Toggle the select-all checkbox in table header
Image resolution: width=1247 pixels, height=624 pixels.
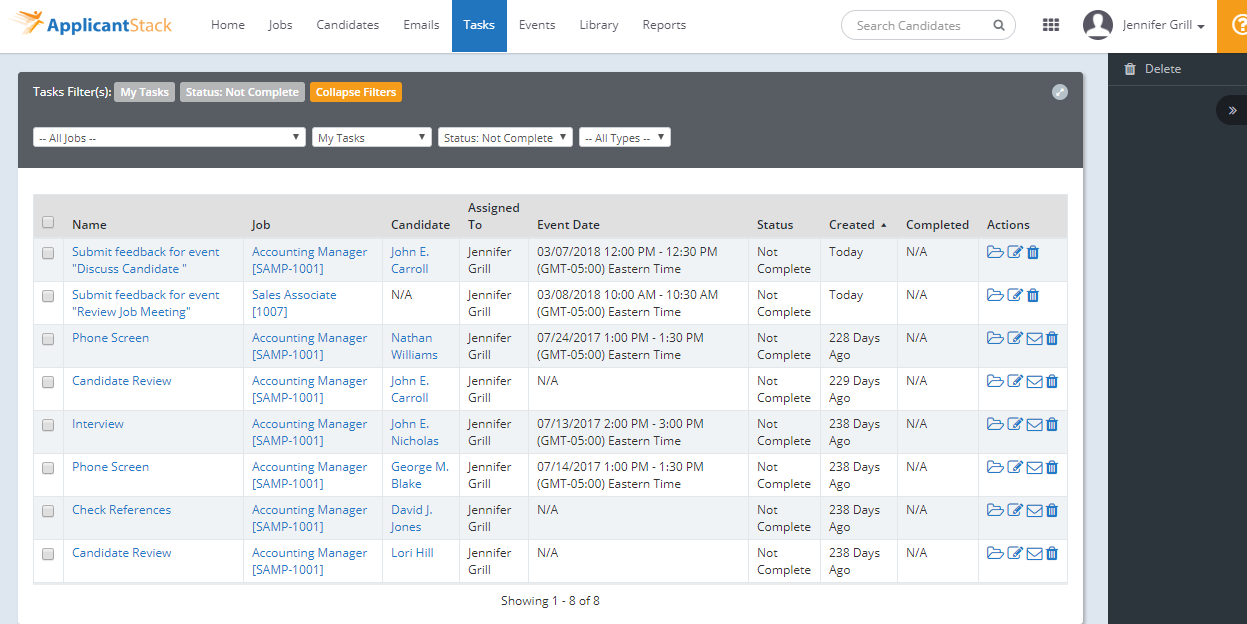coord(48,223)
